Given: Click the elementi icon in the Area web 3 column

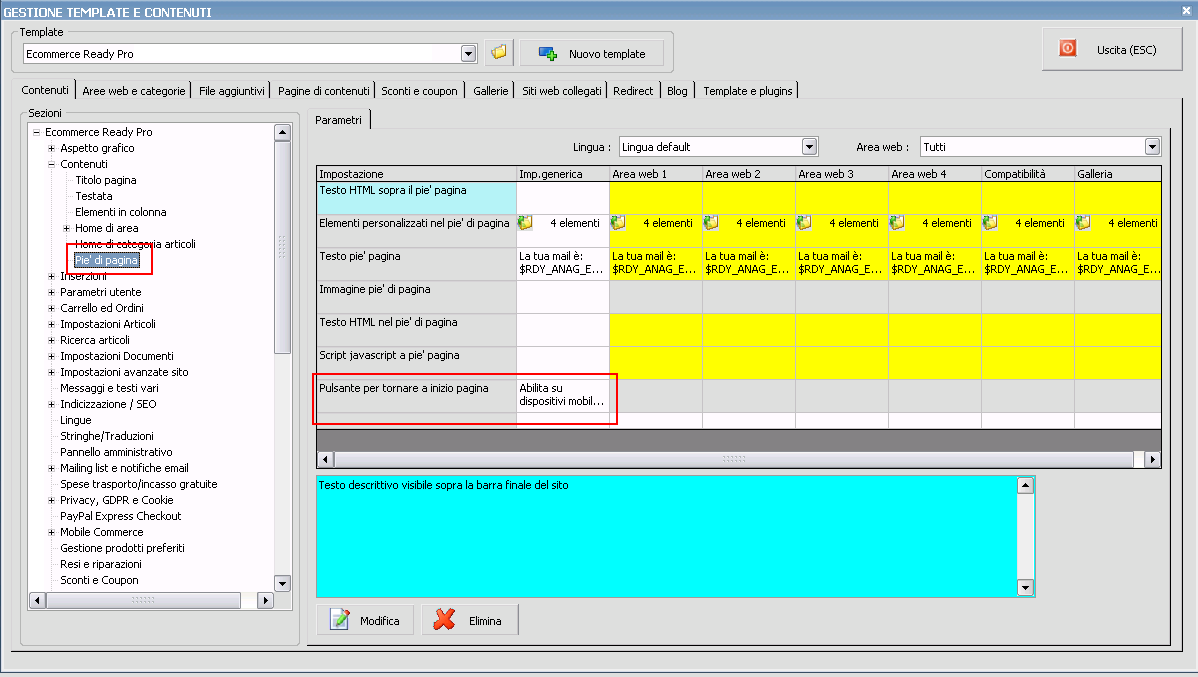Looking at the screenshot, I should 804,222.
